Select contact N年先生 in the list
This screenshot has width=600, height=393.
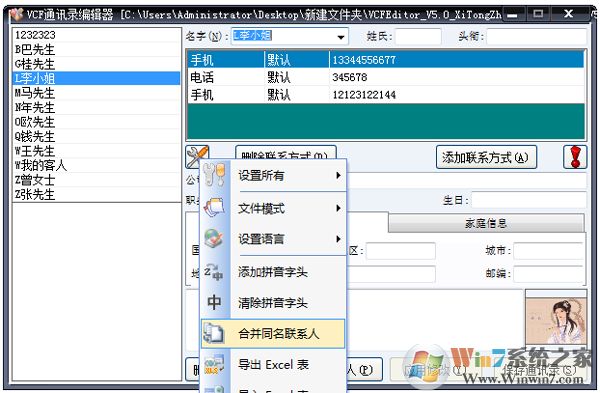[x=96, y=108]
